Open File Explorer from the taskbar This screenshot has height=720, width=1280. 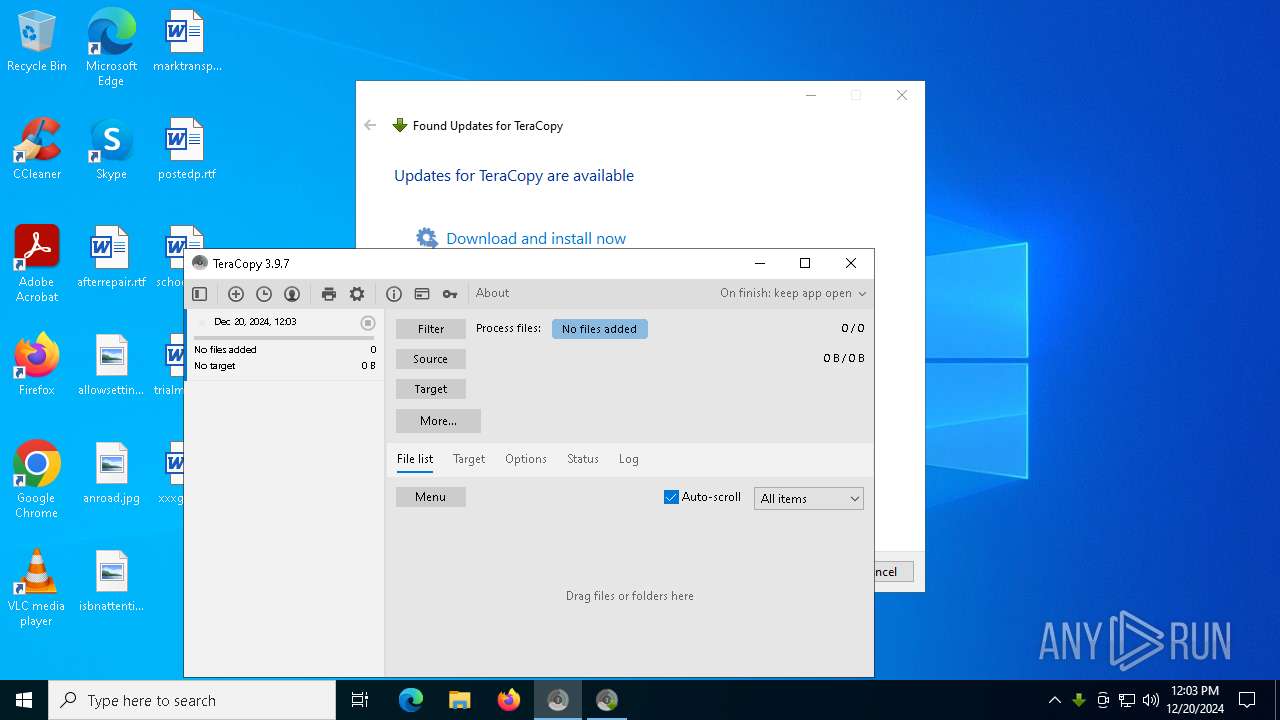point(460,700)
